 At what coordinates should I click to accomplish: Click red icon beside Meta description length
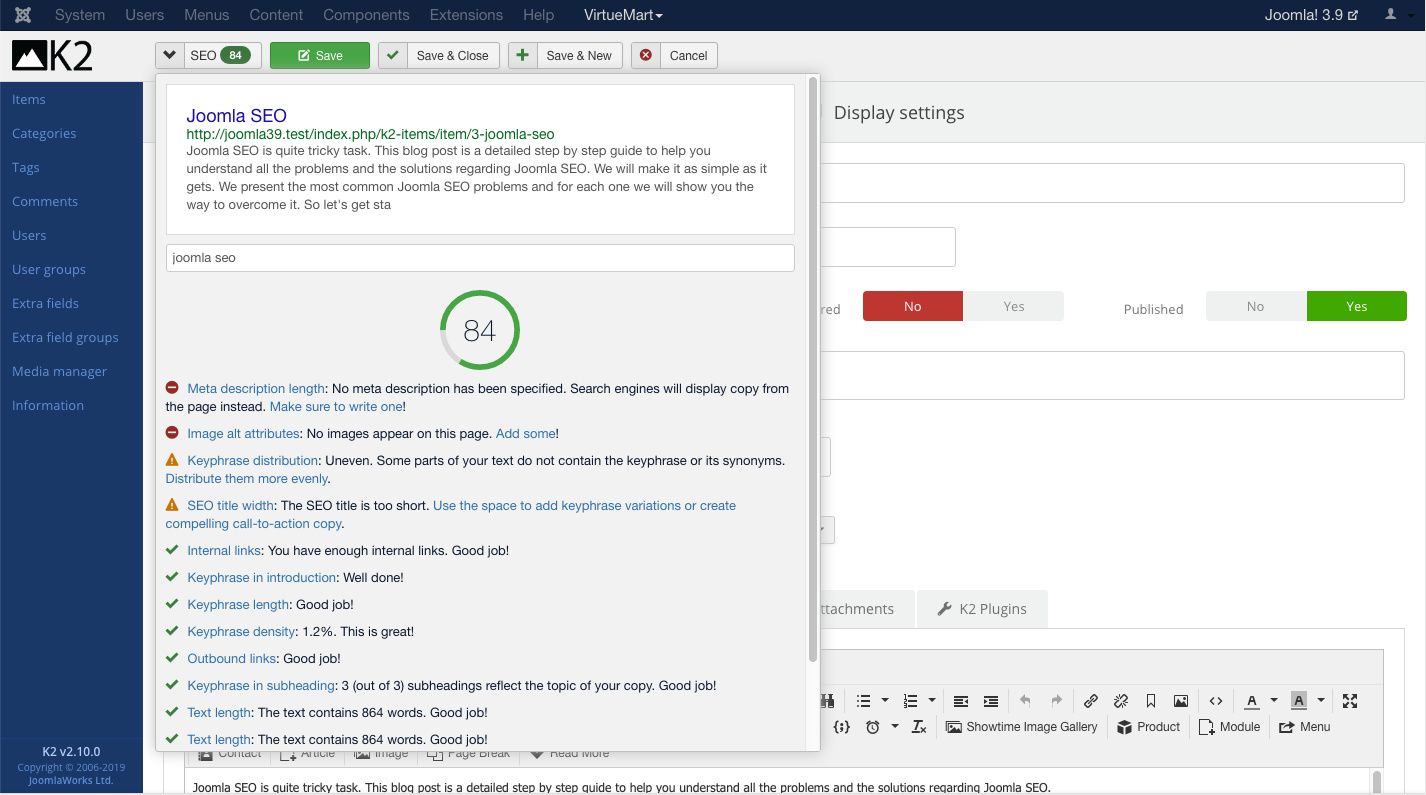(x=172, y=388)
